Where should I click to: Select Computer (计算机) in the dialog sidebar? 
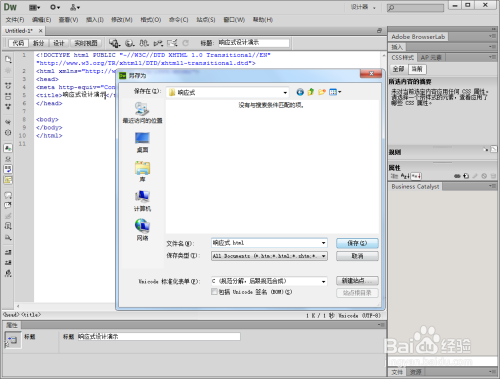coord(142,201)
